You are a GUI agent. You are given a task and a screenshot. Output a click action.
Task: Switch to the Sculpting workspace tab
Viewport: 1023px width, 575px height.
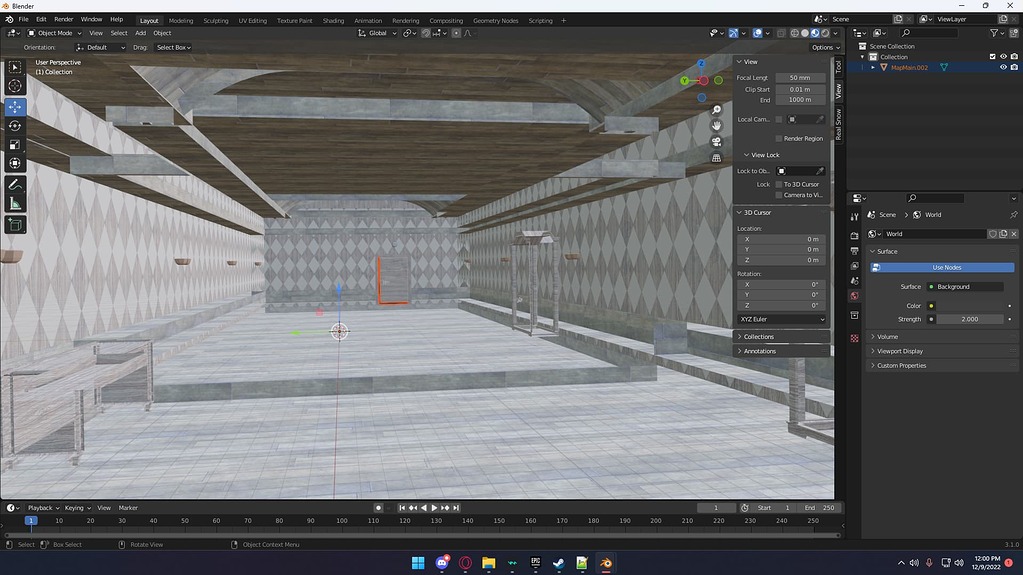tap(216, 20)
